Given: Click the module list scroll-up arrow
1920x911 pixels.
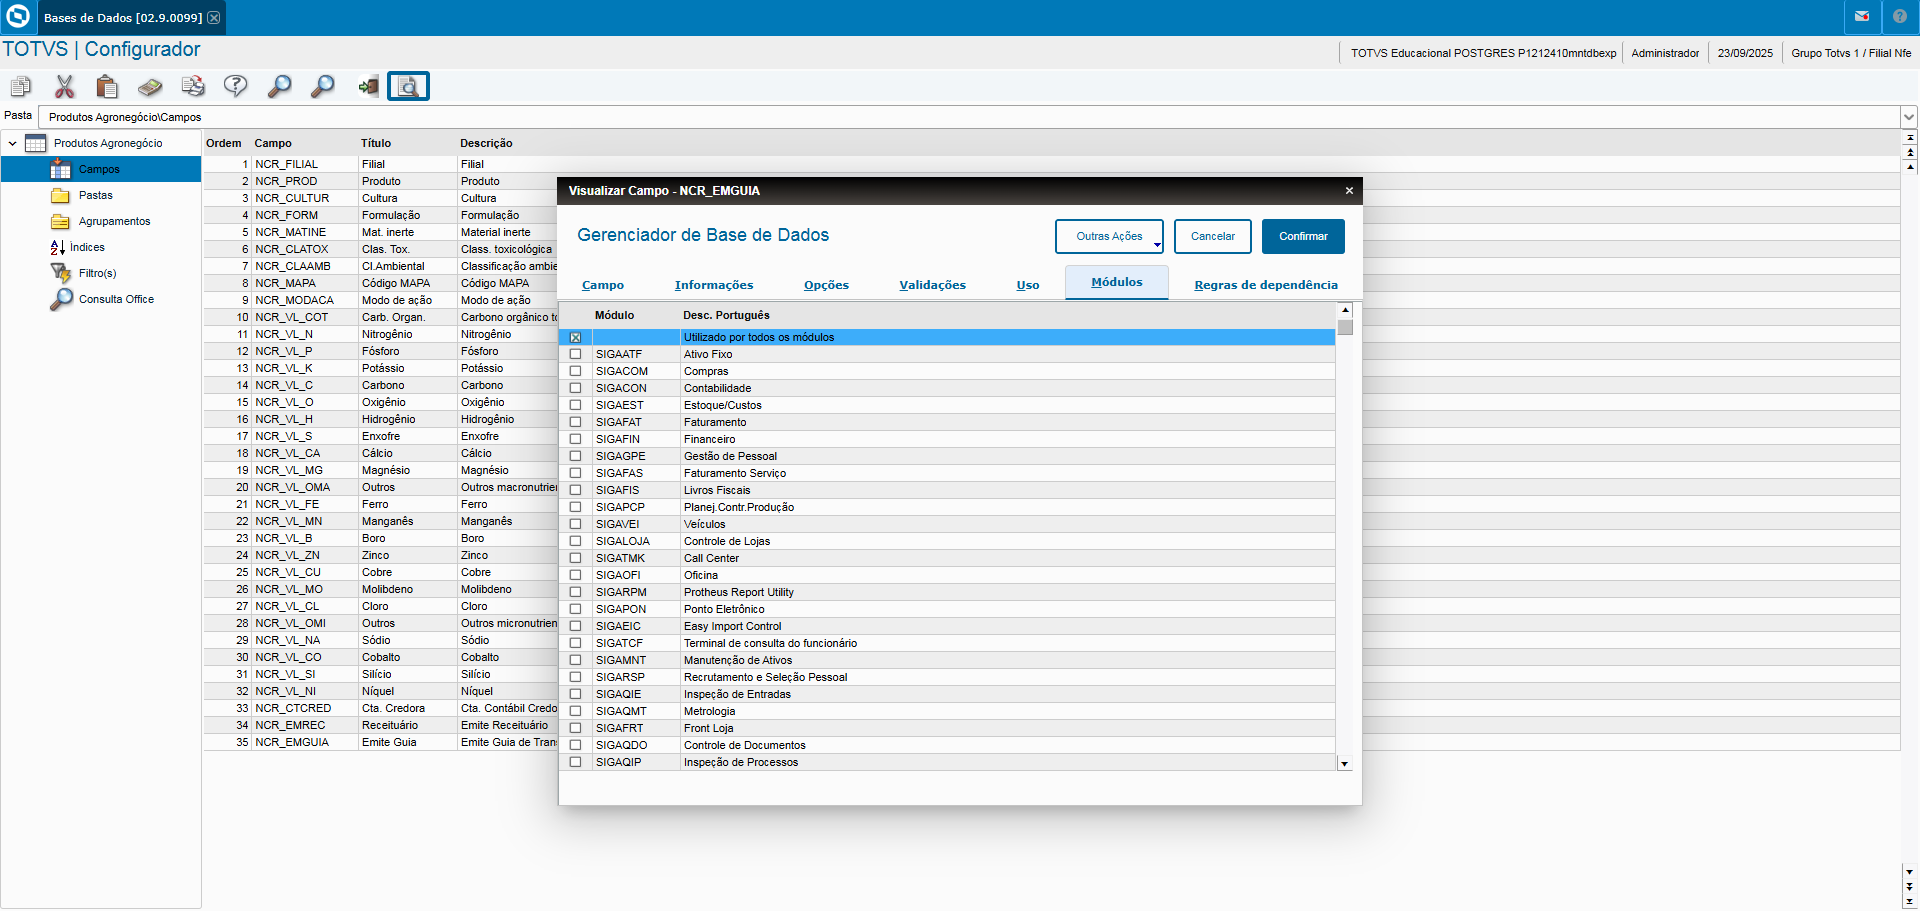Looking at the screenshot, I should (1345, 310).
